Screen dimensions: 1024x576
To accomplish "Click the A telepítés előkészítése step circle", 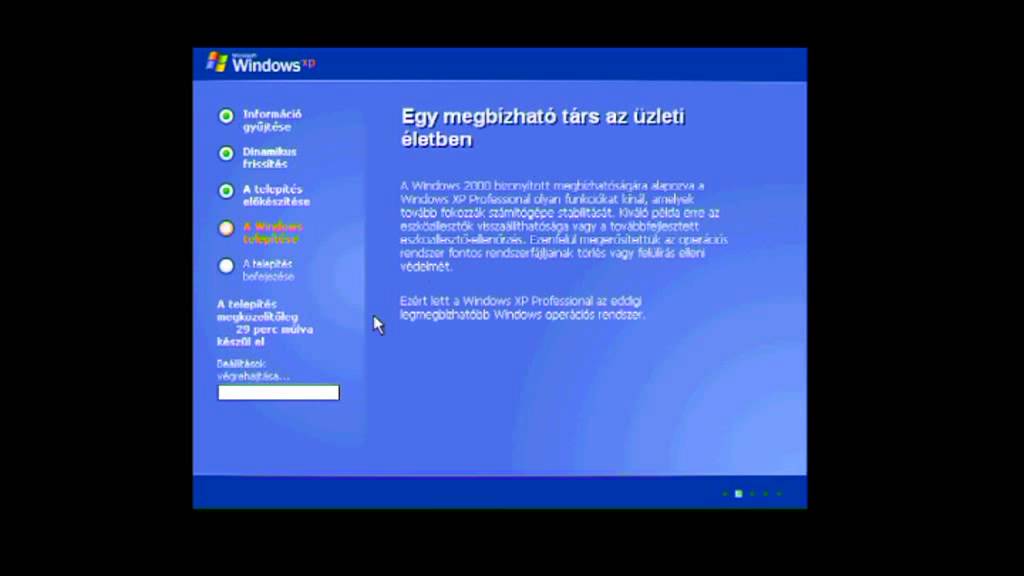I will tap(226, 191).
